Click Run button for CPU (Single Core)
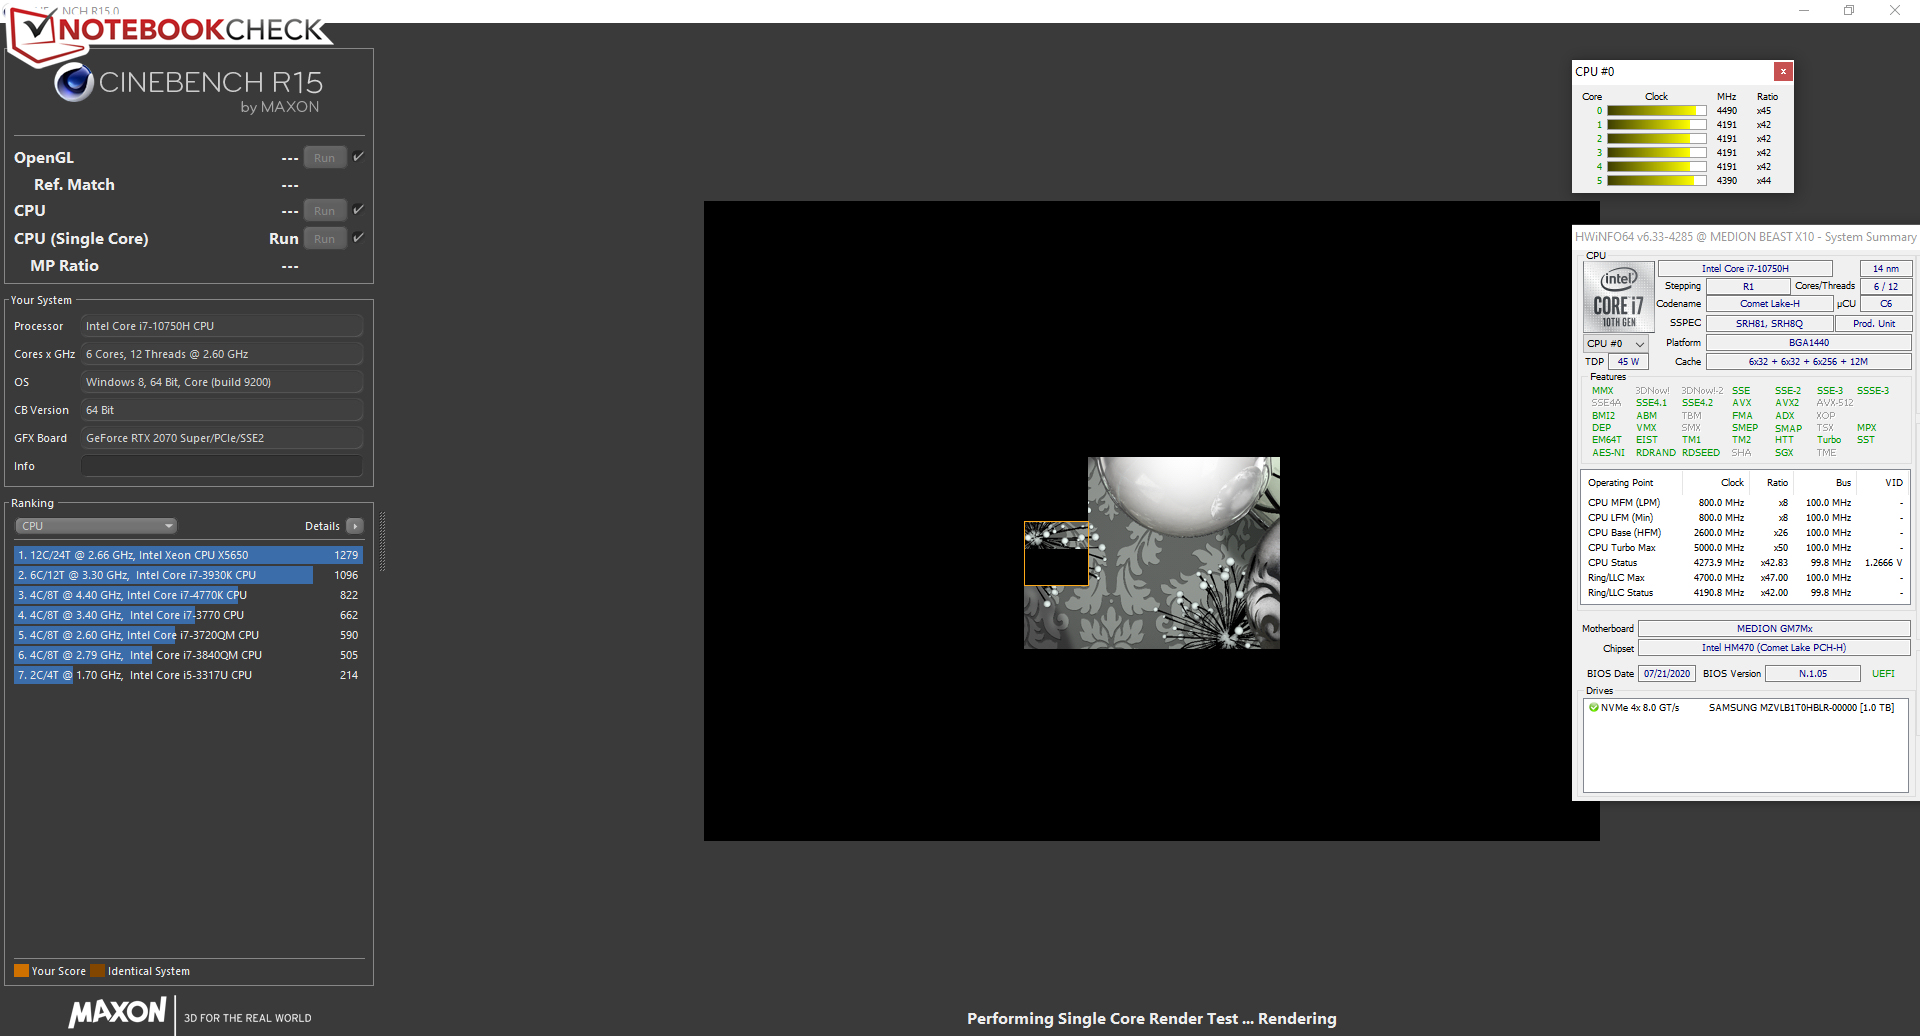This screenshot has height=1036, width=1920. click(x=325, y=239)
